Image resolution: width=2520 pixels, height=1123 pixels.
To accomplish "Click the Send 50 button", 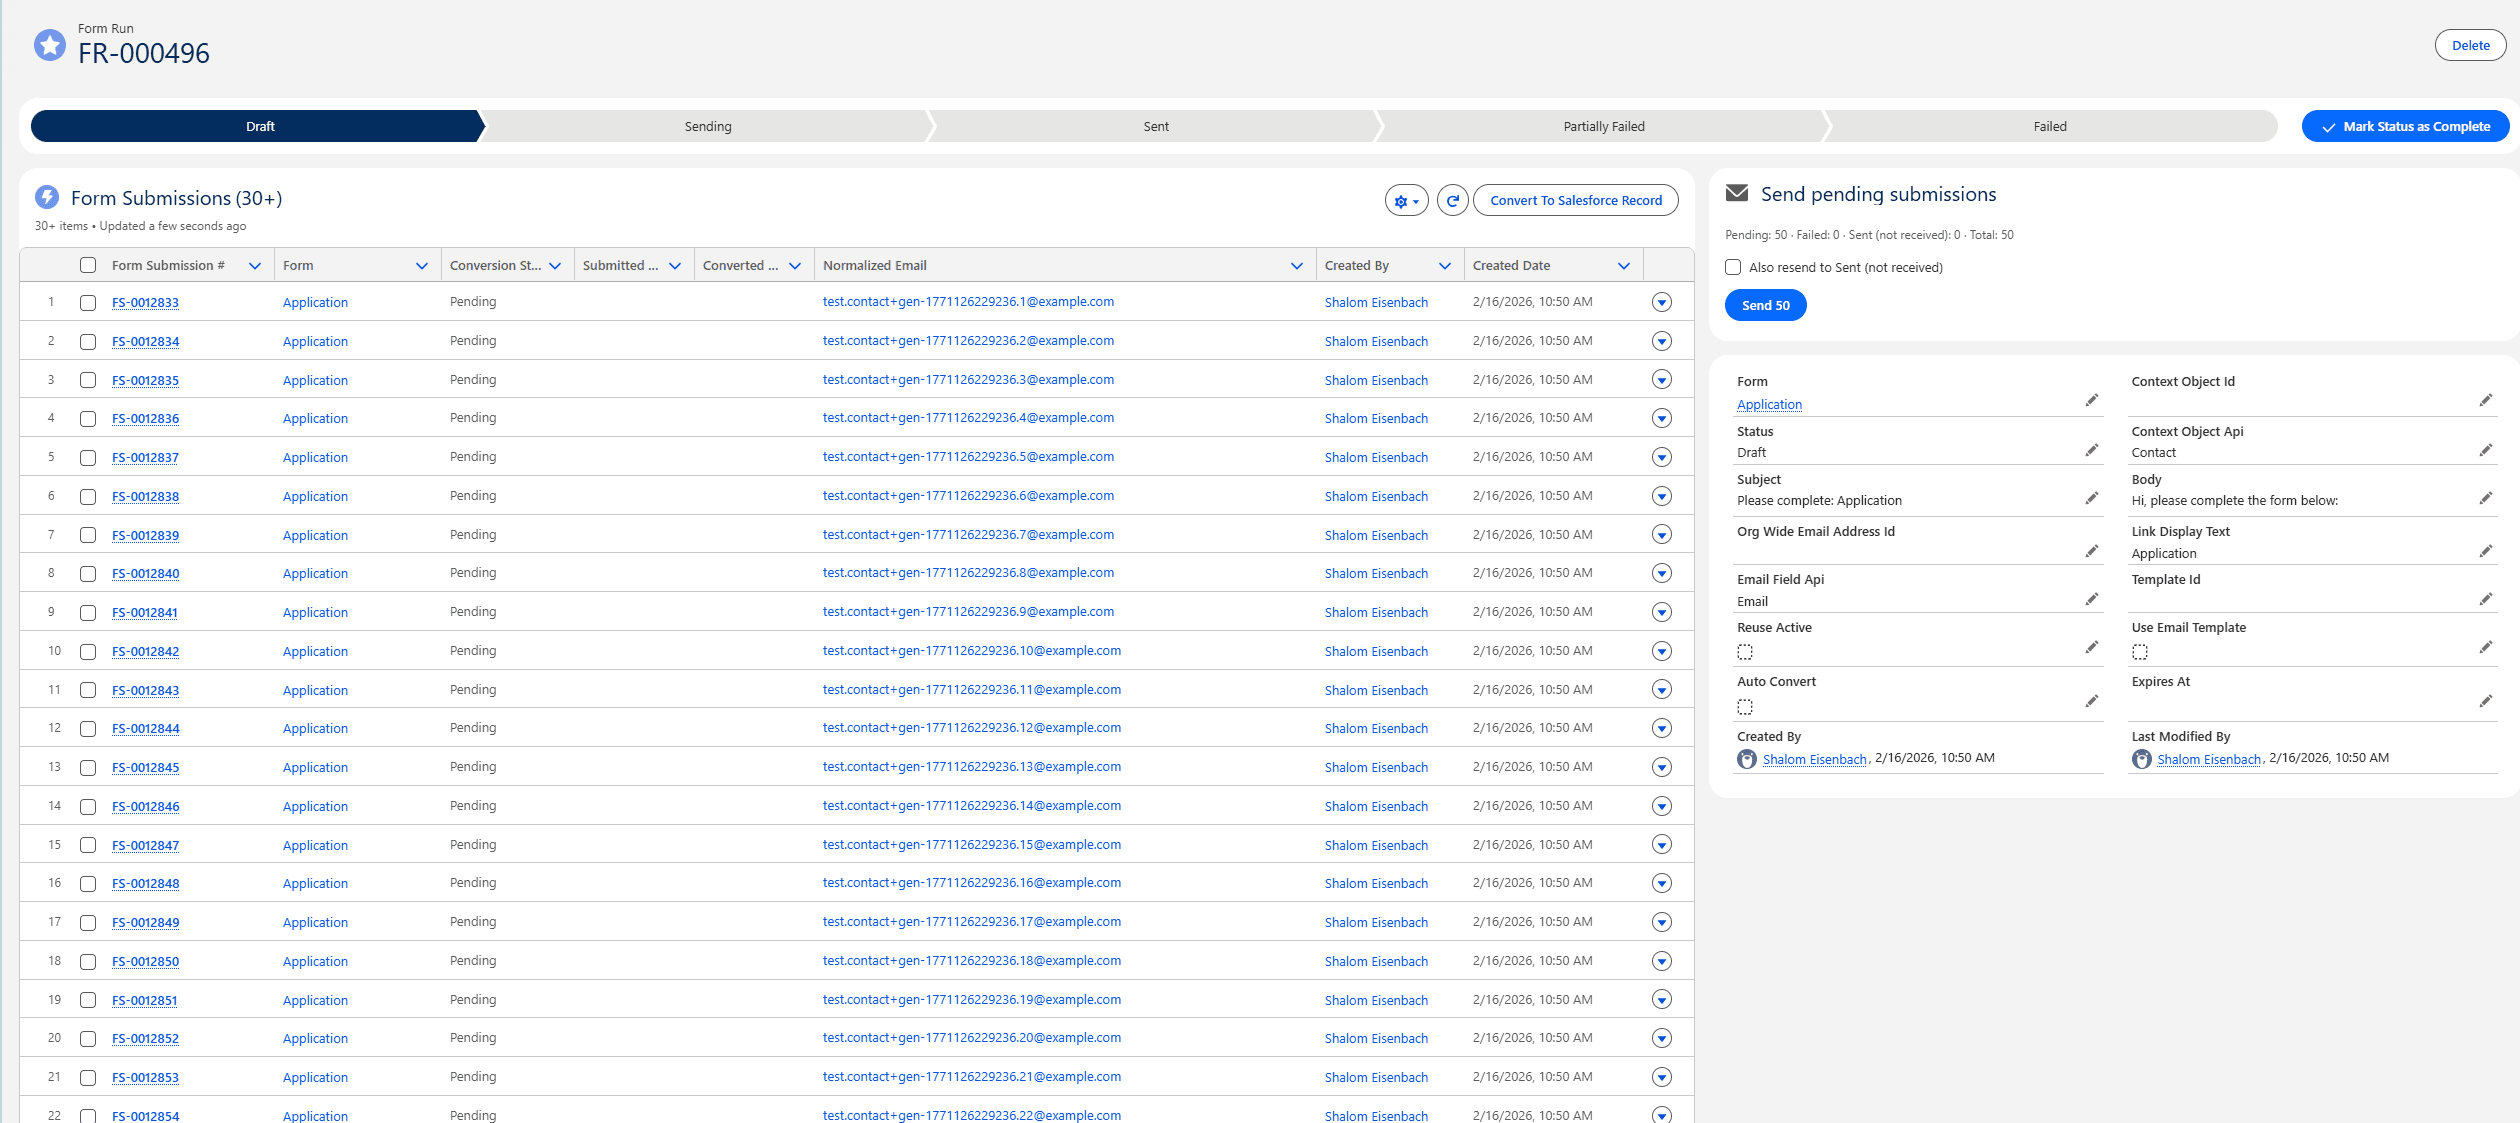I will [1765, 305].
